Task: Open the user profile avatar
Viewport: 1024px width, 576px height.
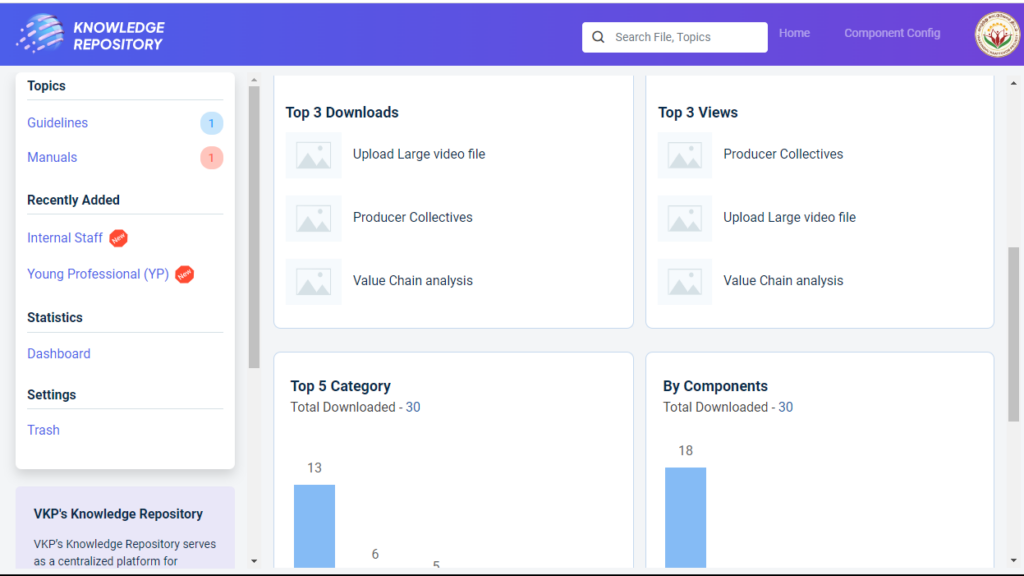Action: coord(997,35)
